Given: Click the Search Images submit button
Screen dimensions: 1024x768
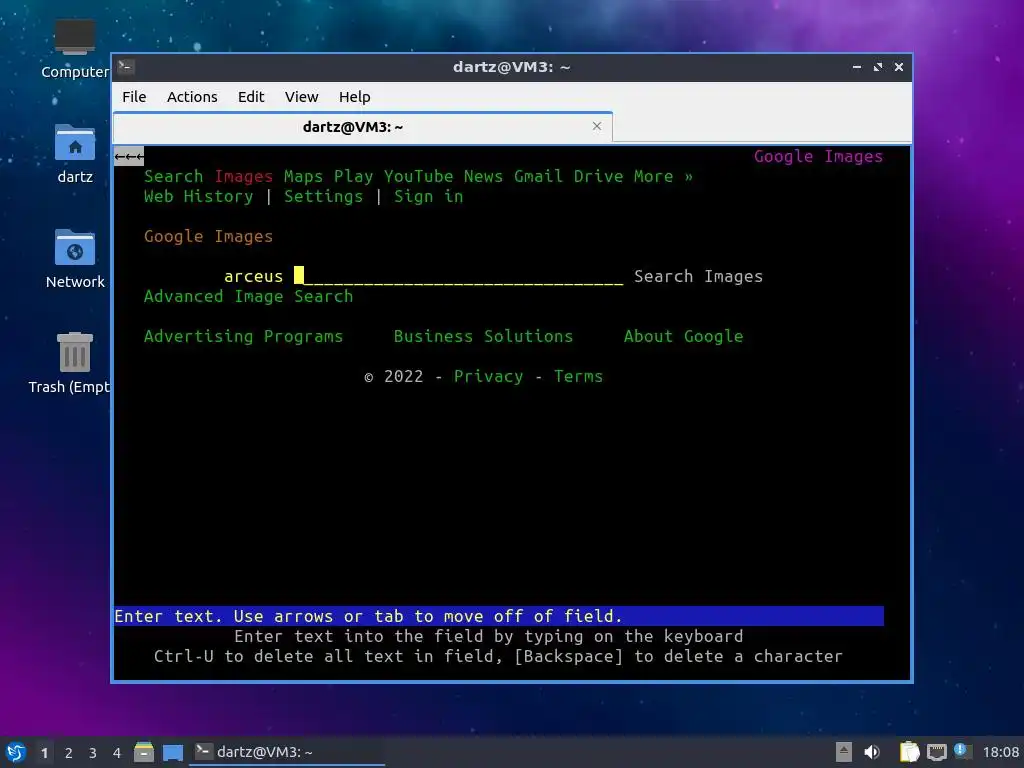Looking at the screenshot, I should (698, 276).
